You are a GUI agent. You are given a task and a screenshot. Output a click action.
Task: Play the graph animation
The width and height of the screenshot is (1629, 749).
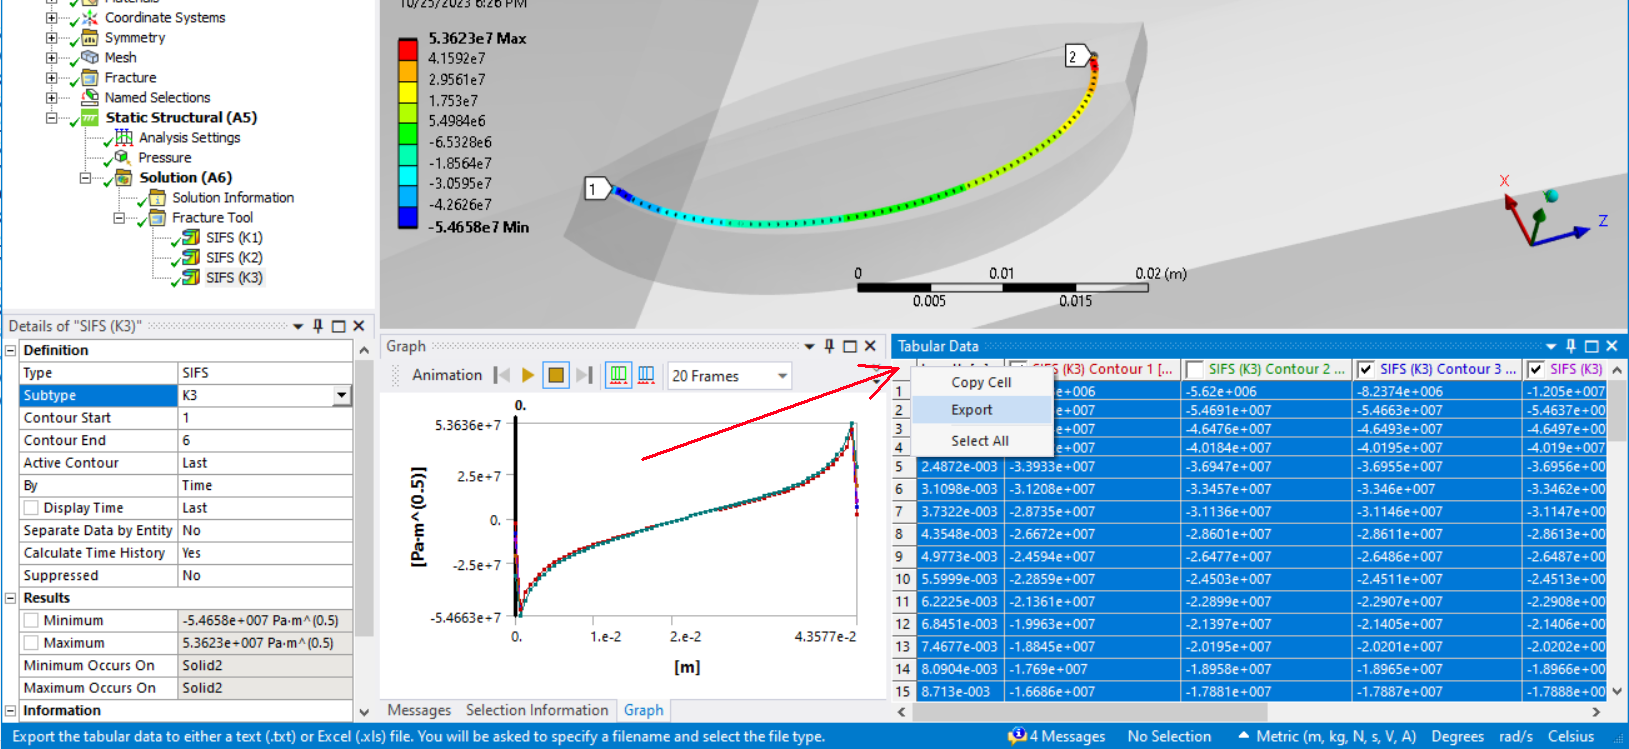click(x=528, y=375)
